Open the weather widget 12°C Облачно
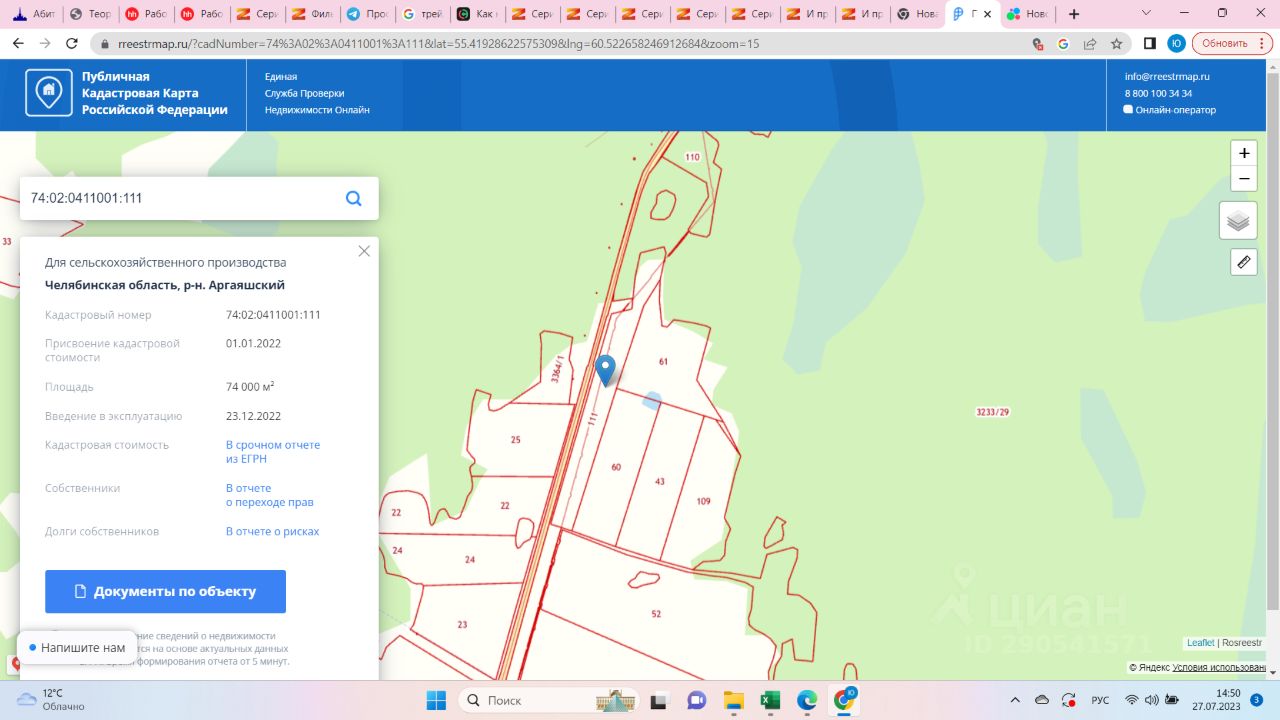1280x720 pixels. point(52,700)
